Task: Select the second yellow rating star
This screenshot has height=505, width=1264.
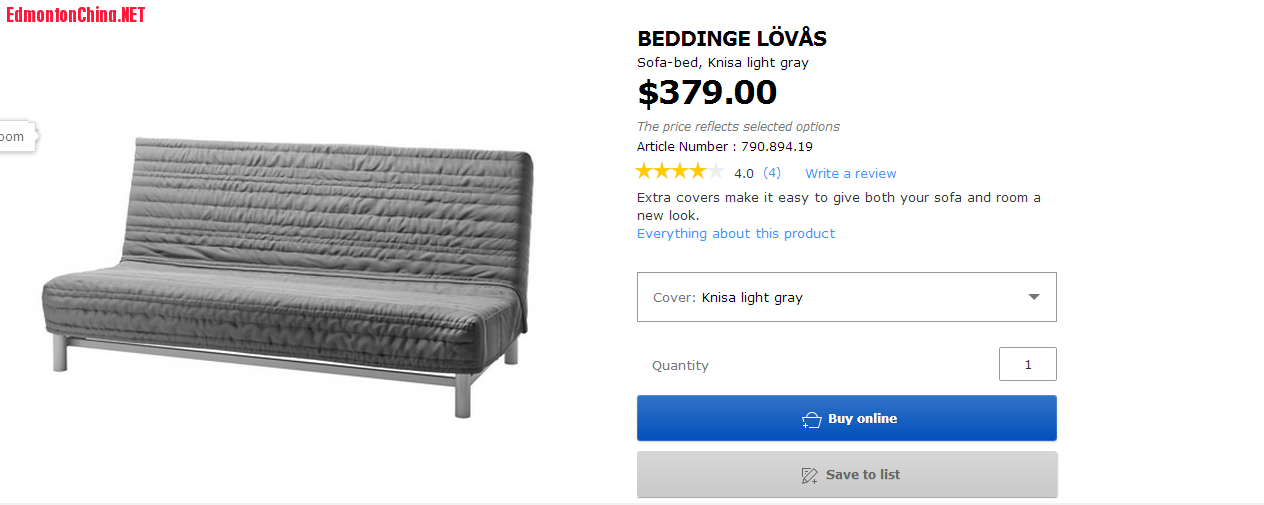Action: coord(663,172)
